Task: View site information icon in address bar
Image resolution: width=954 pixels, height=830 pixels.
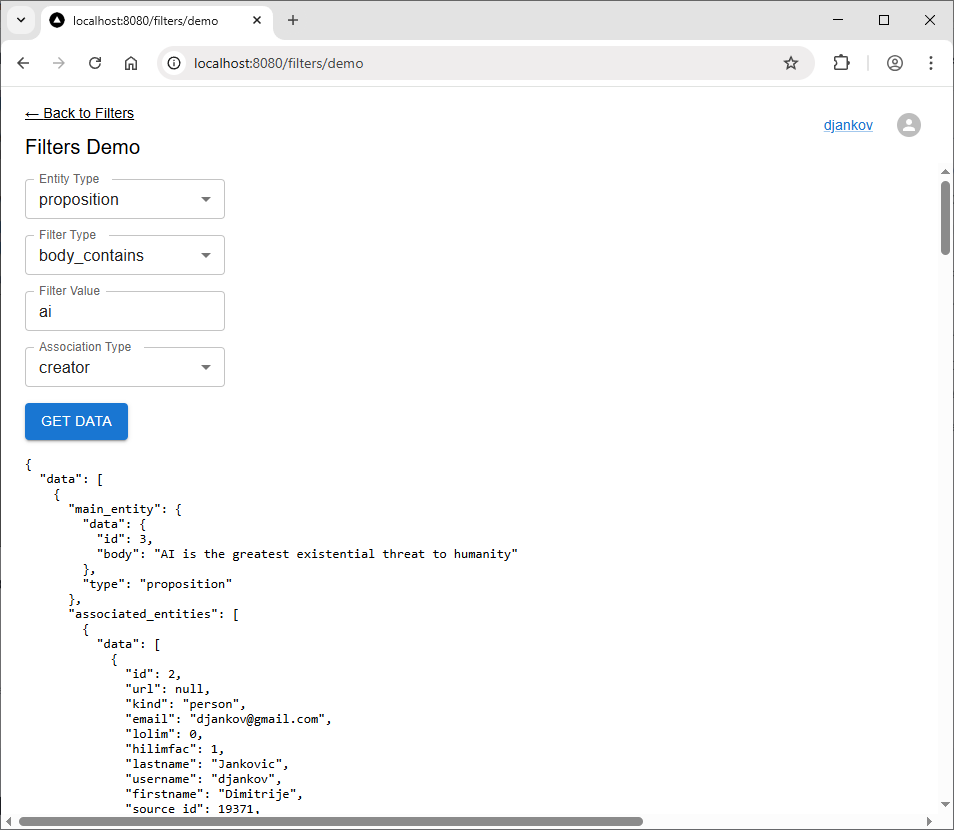Action: pos(174,63)
